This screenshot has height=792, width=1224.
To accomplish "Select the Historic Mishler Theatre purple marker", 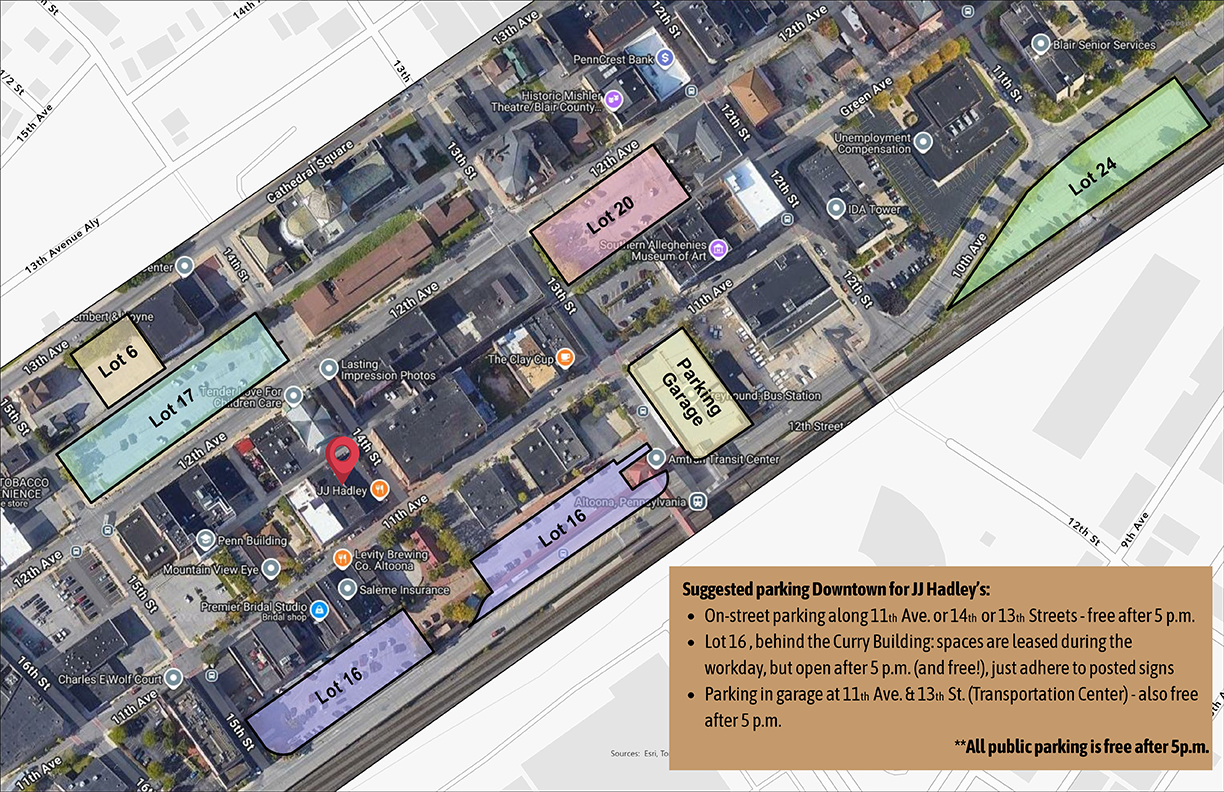I will point(614,99).
